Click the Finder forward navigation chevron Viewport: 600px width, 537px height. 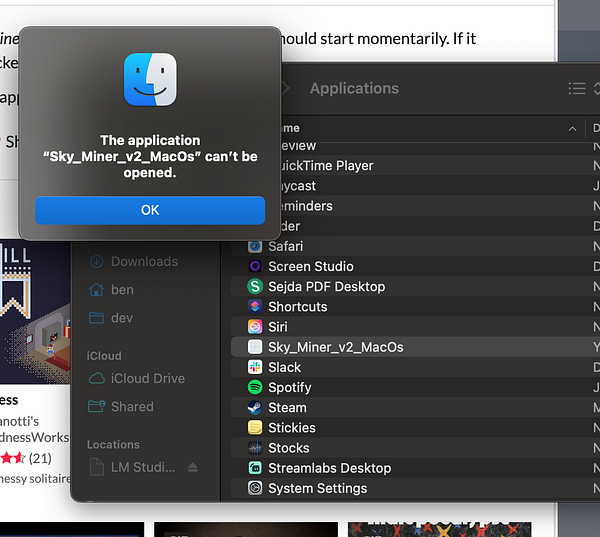click(285, 88)
